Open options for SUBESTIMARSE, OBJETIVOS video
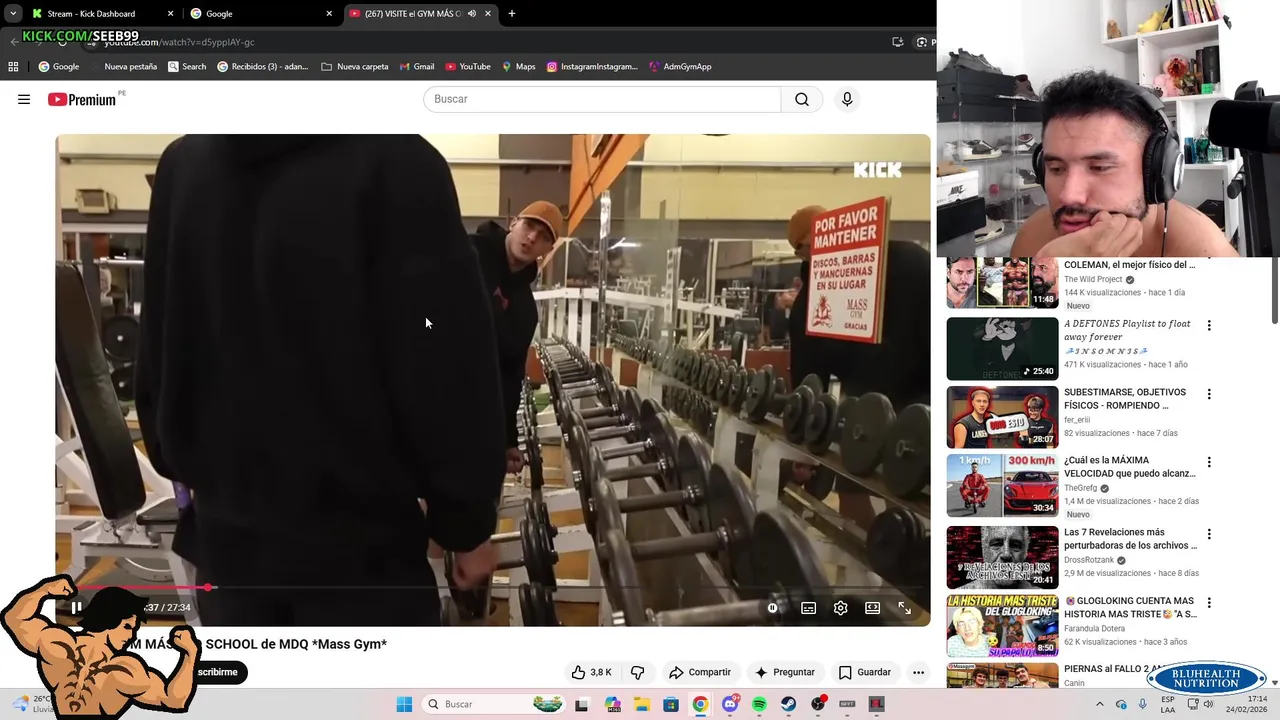Image resolution: width=1280 pixels, height=720 pixels. point(1209,394)
